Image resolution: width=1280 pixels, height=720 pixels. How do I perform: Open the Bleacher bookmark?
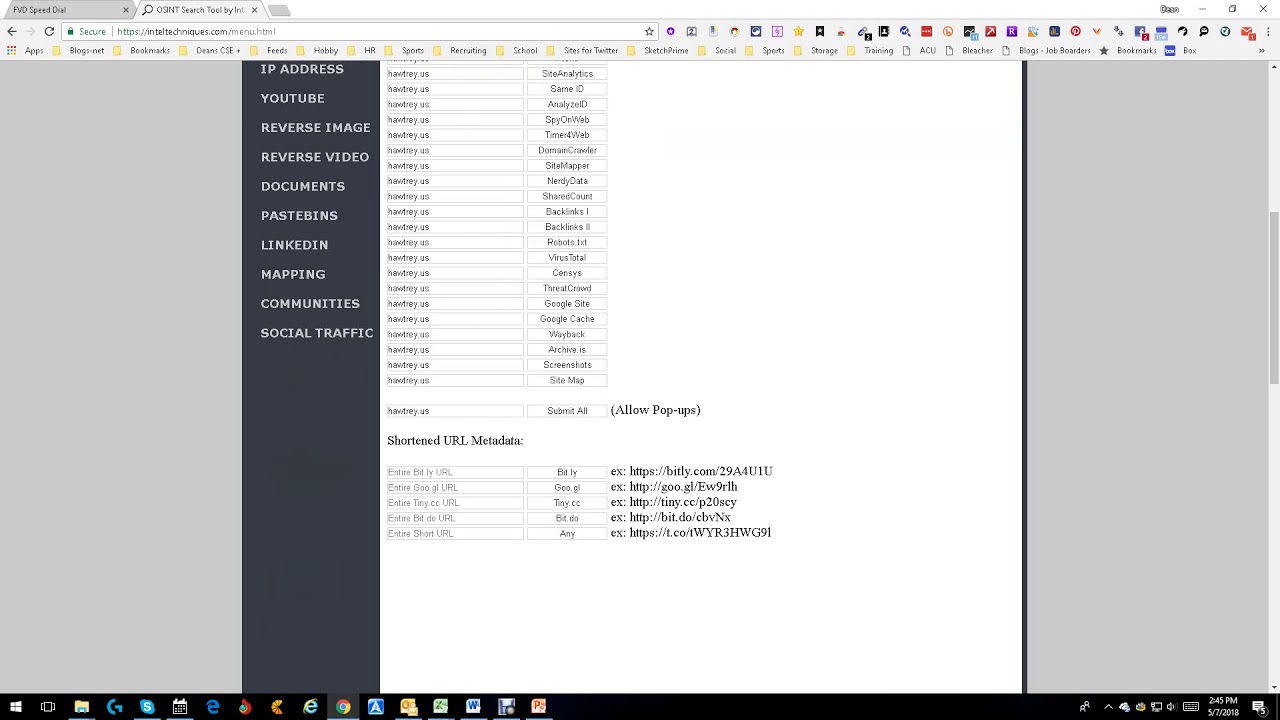[970, 51]
